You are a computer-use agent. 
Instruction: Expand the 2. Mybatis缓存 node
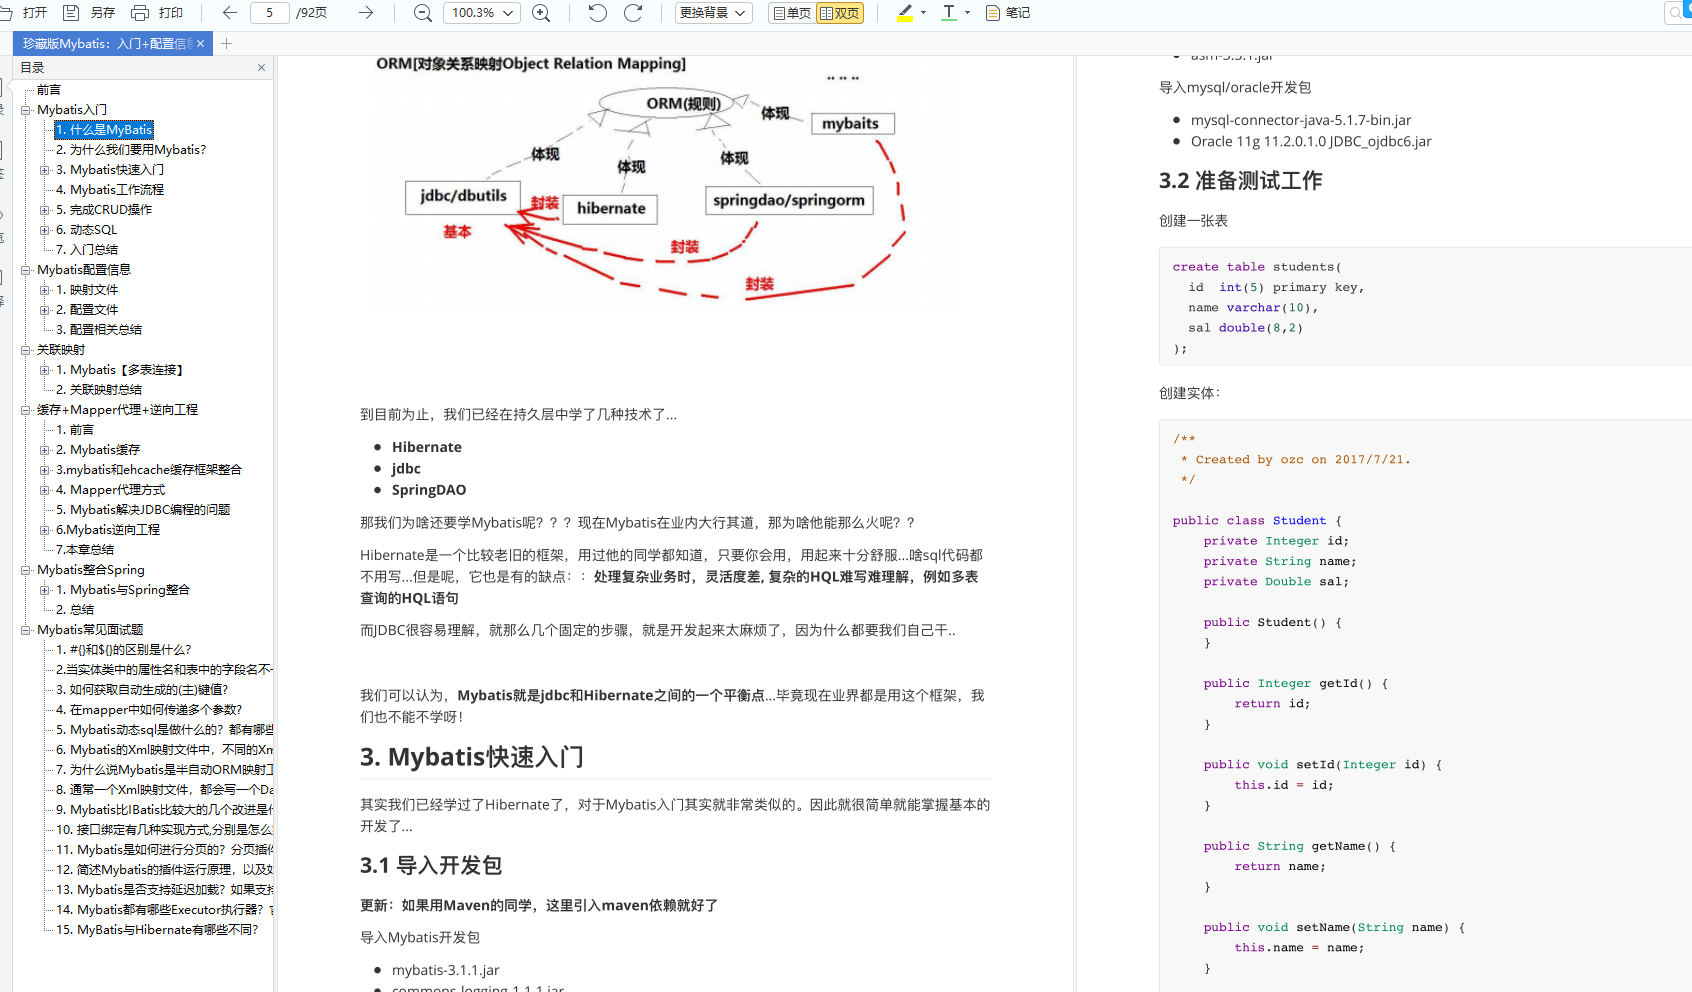44,450
